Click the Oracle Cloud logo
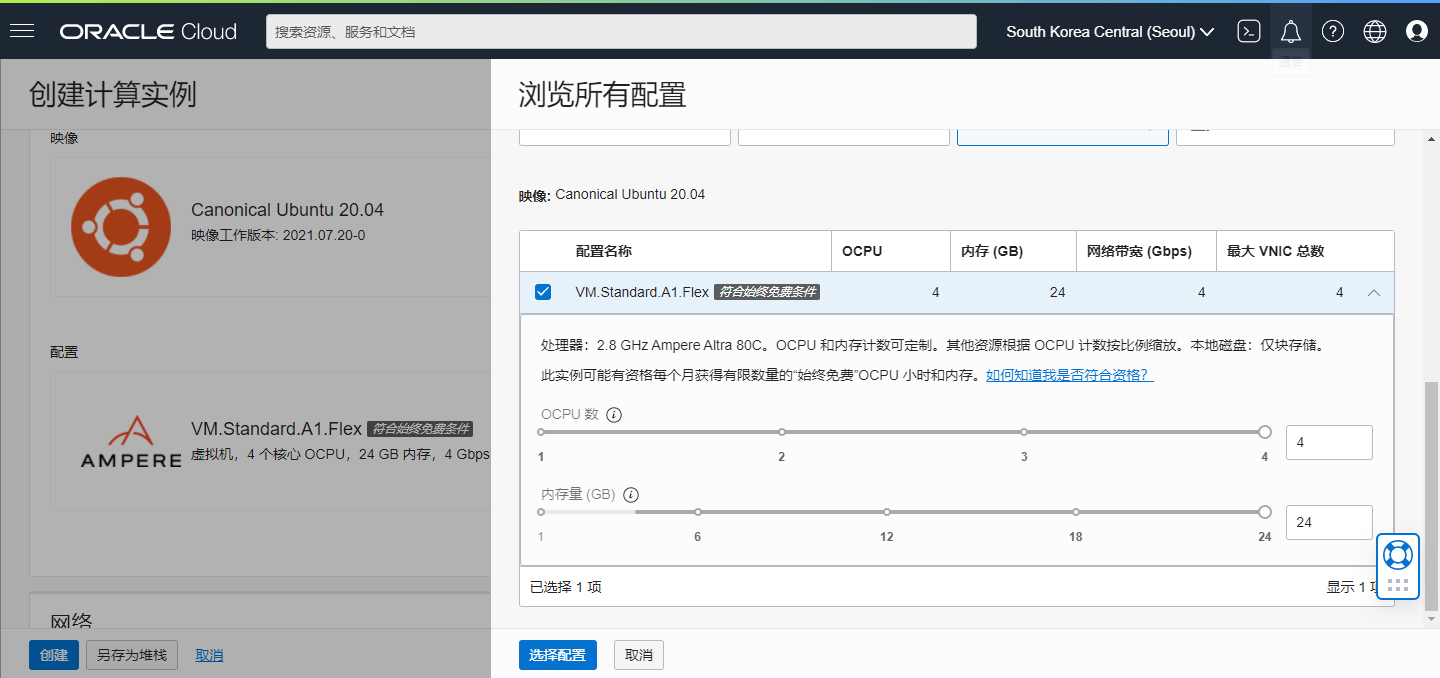1440x678 pixels. [x=148, y=32]
